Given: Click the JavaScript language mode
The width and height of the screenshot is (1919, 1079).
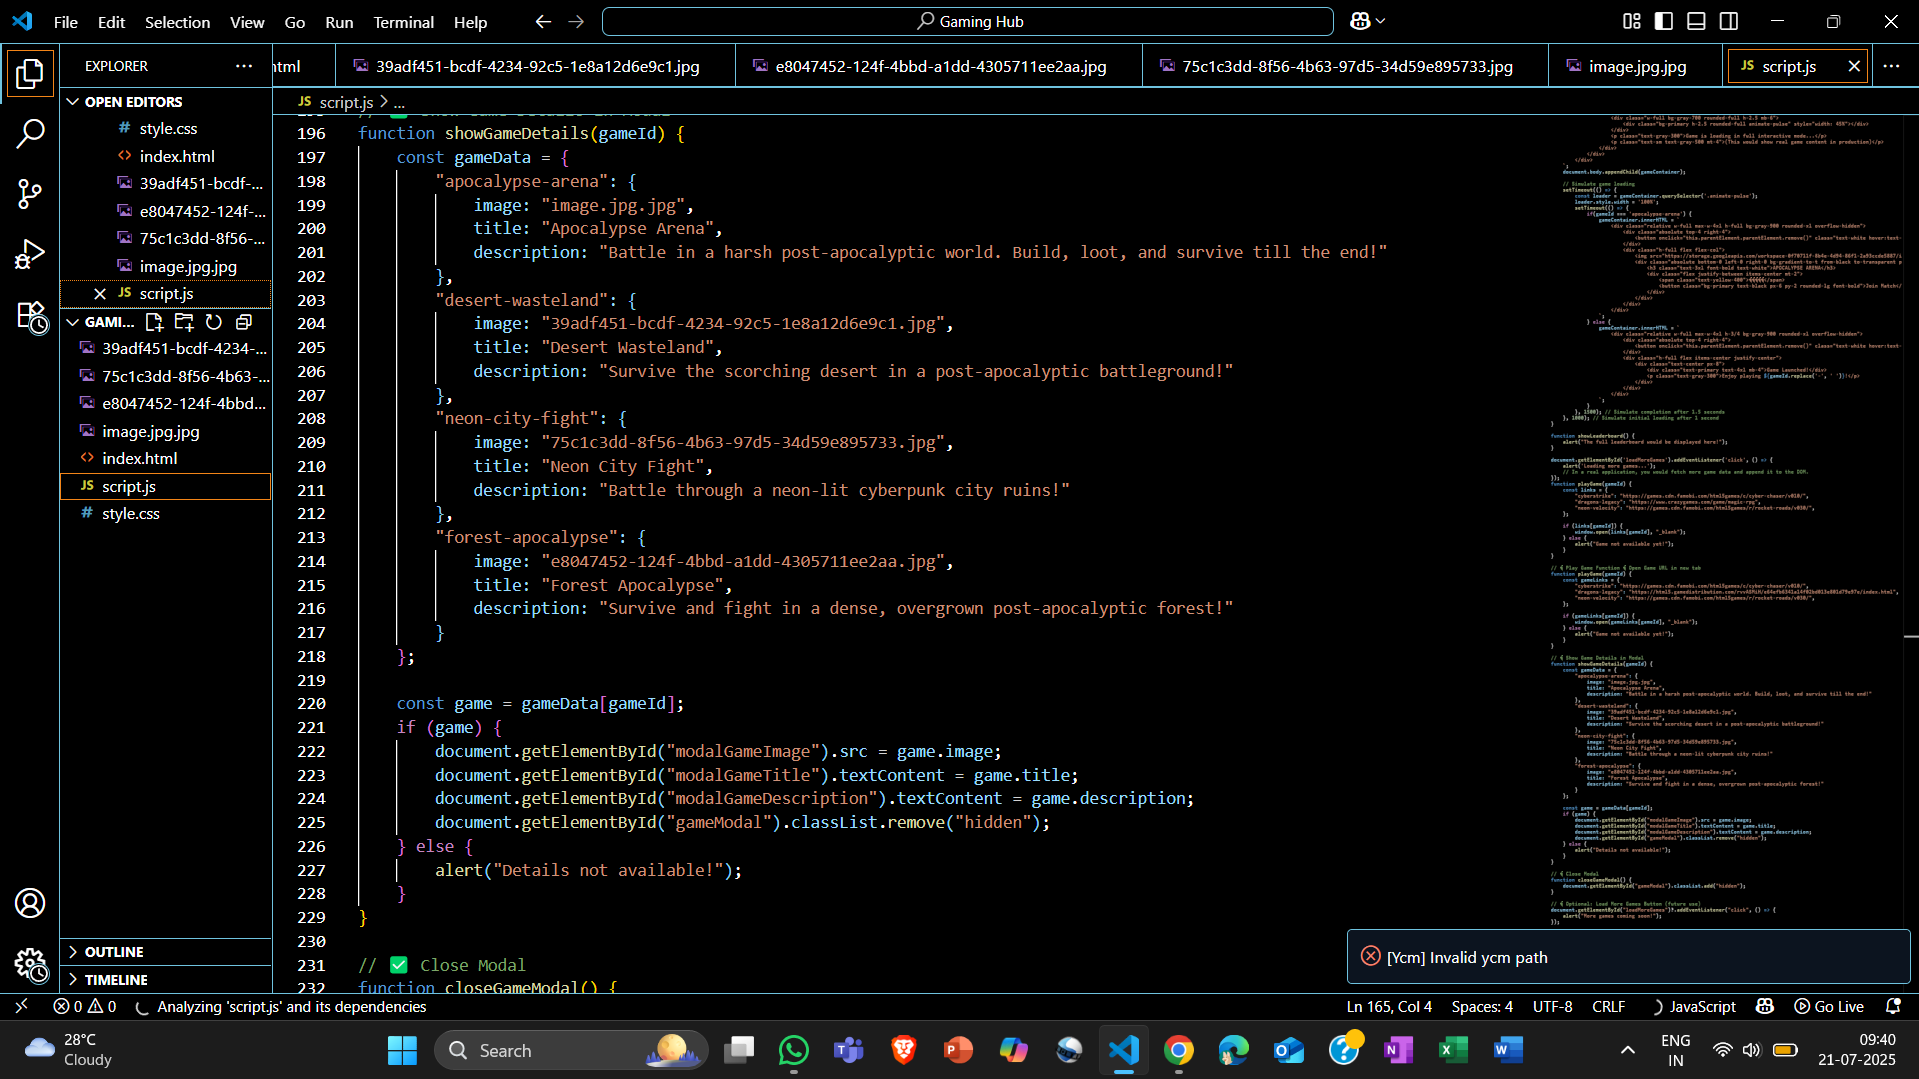Looking at the screenshot, I should coord(1702,1006).
